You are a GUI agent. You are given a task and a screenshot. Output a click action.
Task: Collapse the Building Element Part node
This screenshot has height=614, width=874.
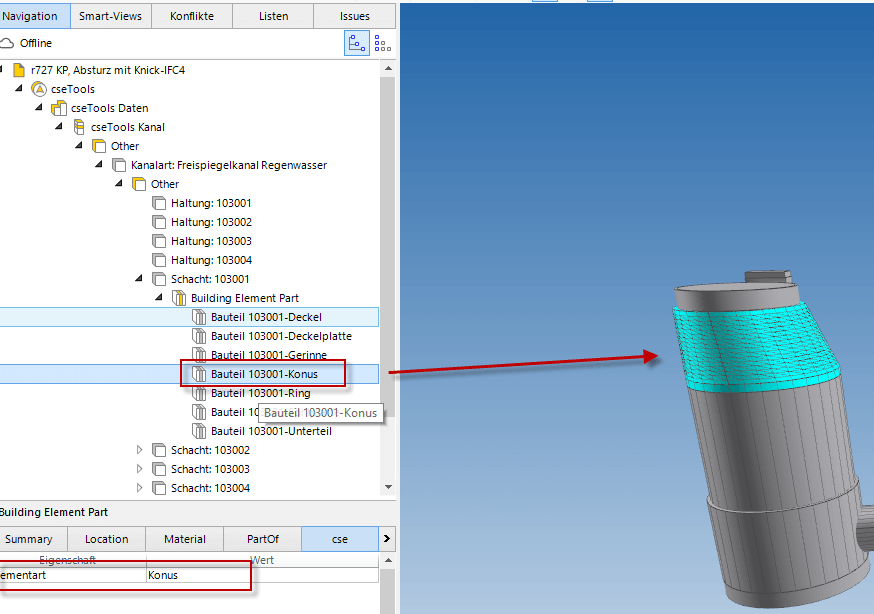pos(160,298)
